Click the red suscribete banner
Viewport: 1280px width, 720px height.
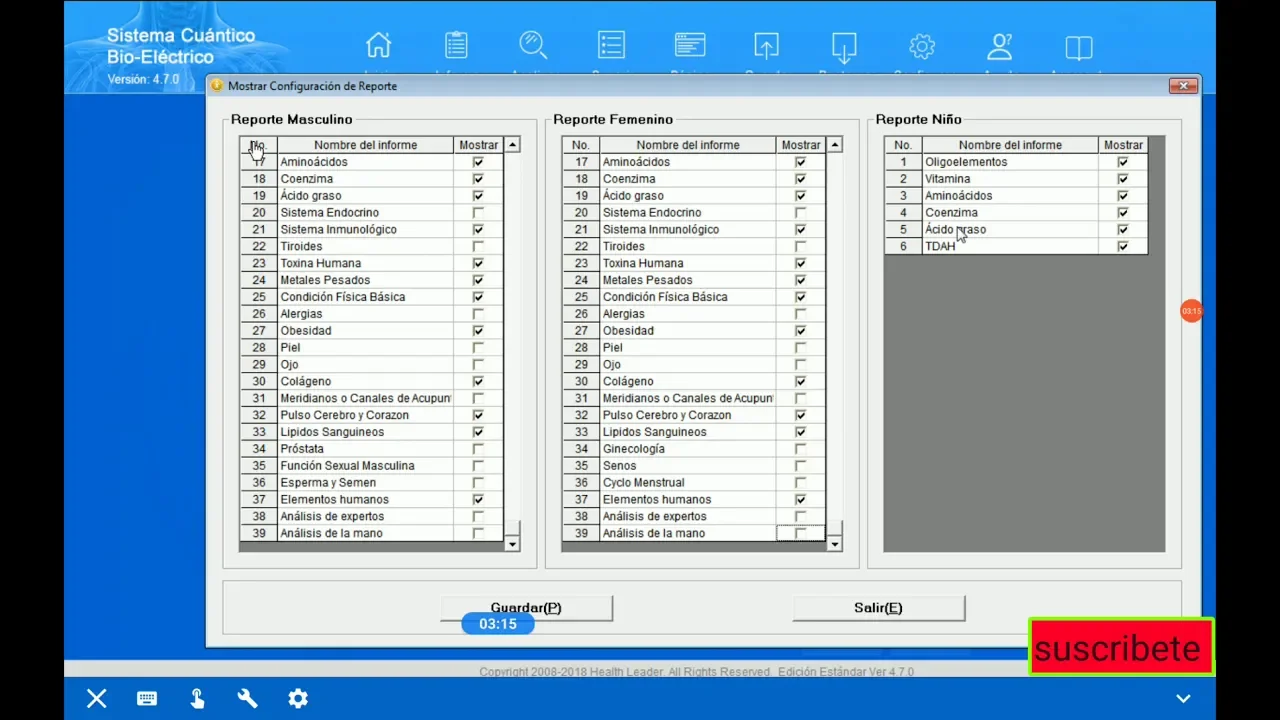point(1120,648)
